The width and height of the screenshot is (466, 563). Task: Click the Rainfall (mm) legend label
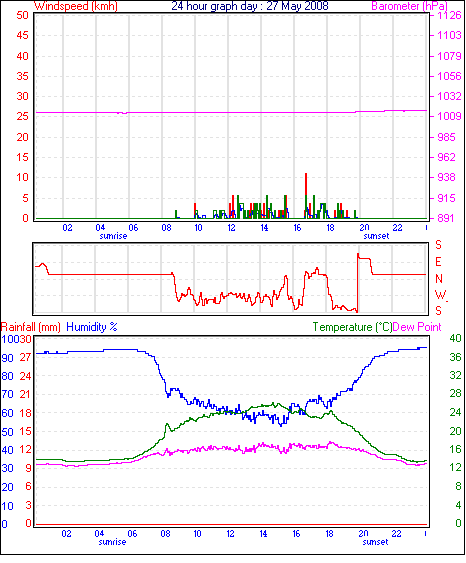click(31, 327)
